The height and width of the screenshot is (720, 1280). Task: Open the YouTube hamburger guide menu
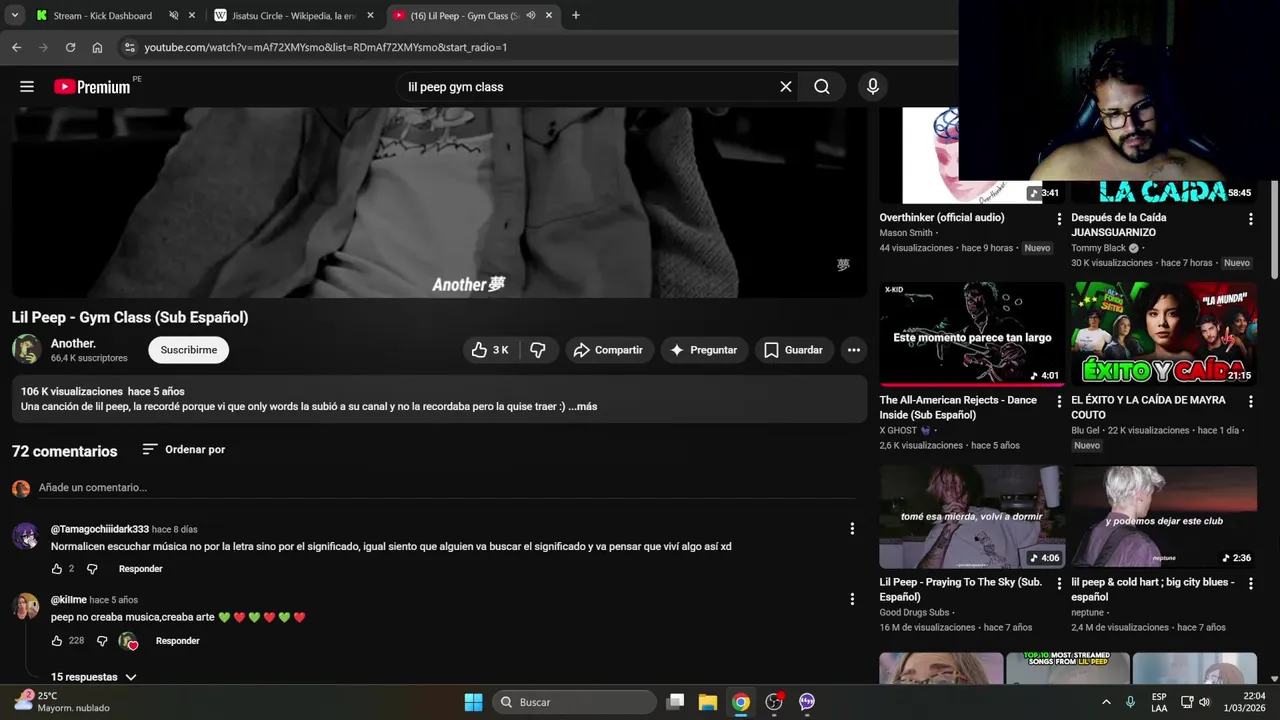27,87
